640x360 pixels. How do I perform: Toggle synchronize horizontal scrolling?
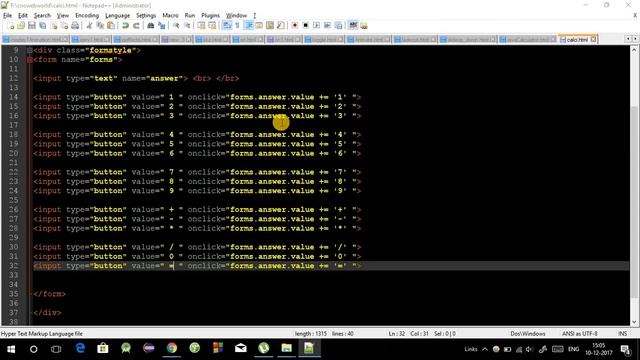click(x=212, y=26)
